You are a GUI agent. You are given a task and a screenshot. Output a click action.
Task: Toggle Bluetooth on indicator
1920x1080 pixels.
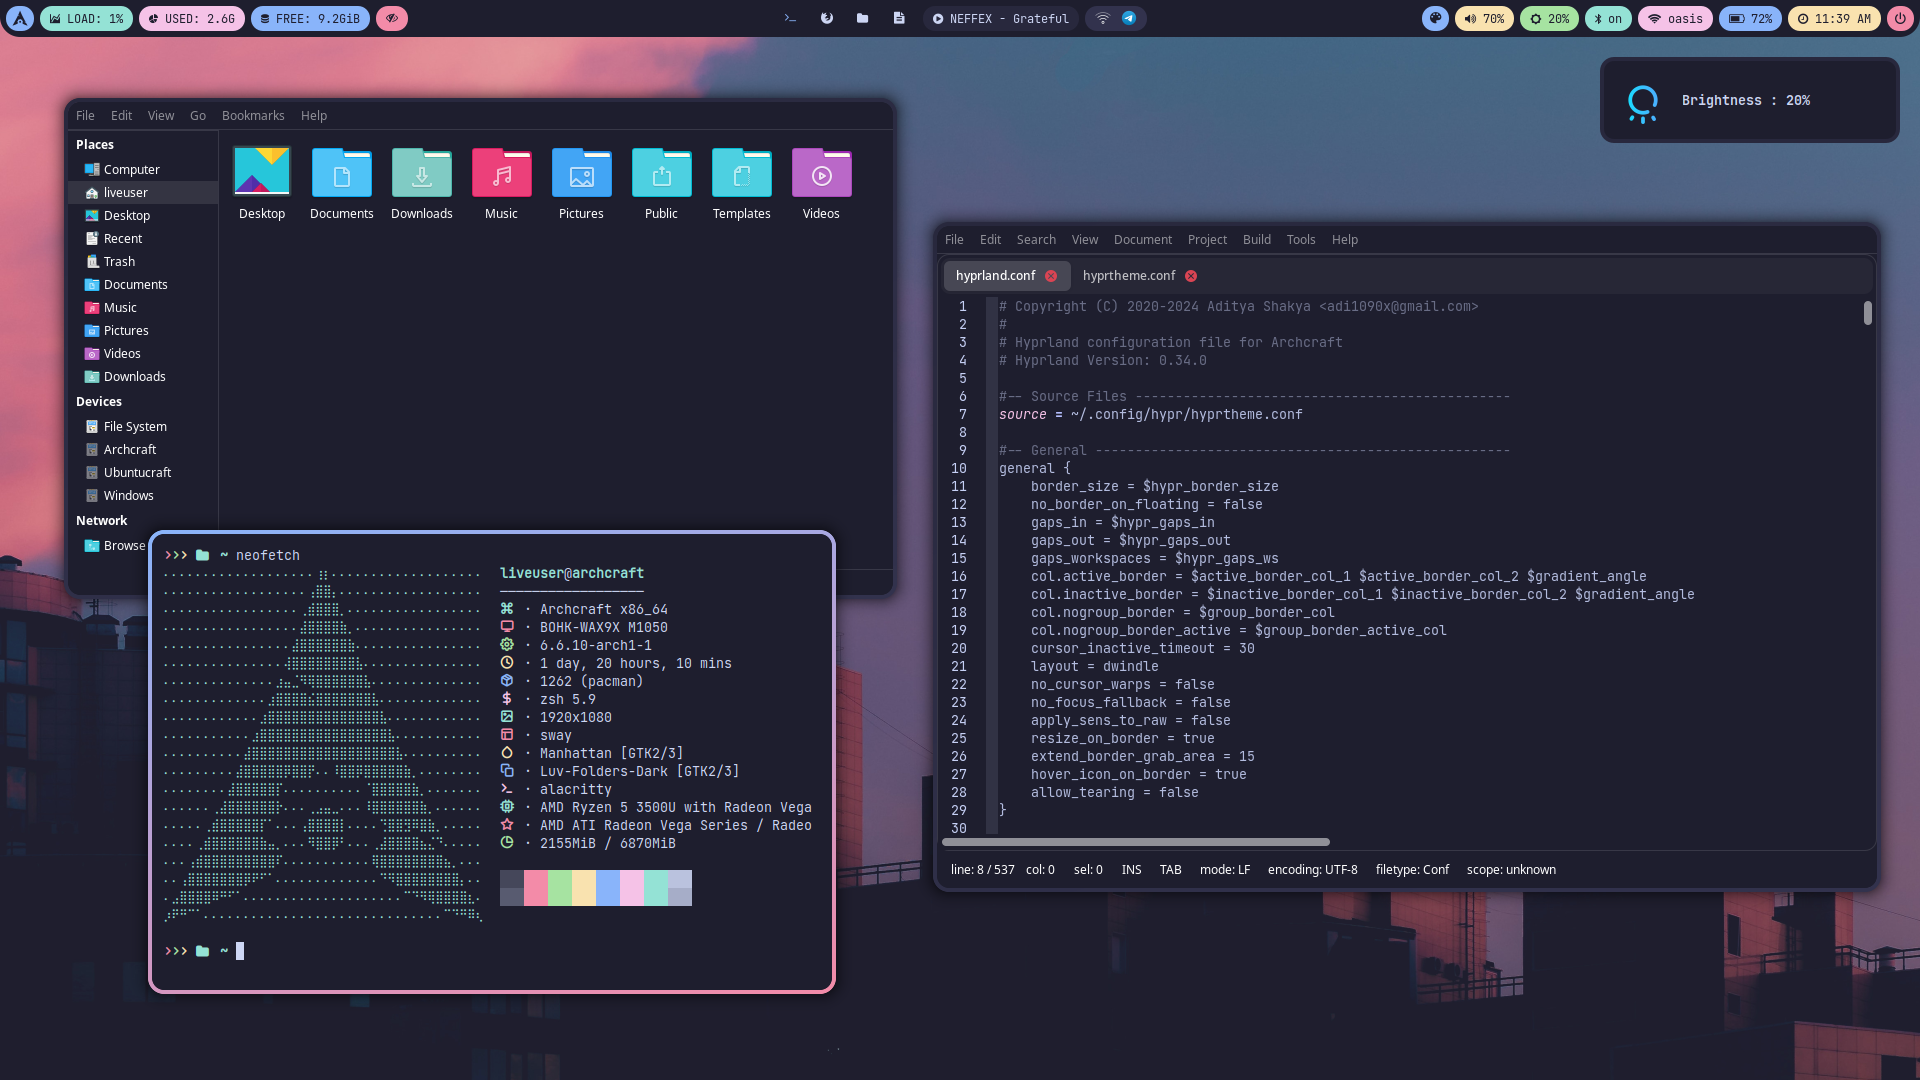click(x=1608, y=18)
